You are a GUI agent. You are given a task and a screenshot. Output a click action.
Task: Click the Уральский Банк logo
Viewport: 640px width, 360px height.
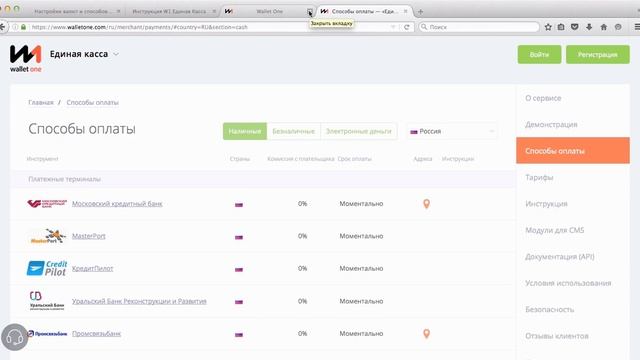point(47,301)
